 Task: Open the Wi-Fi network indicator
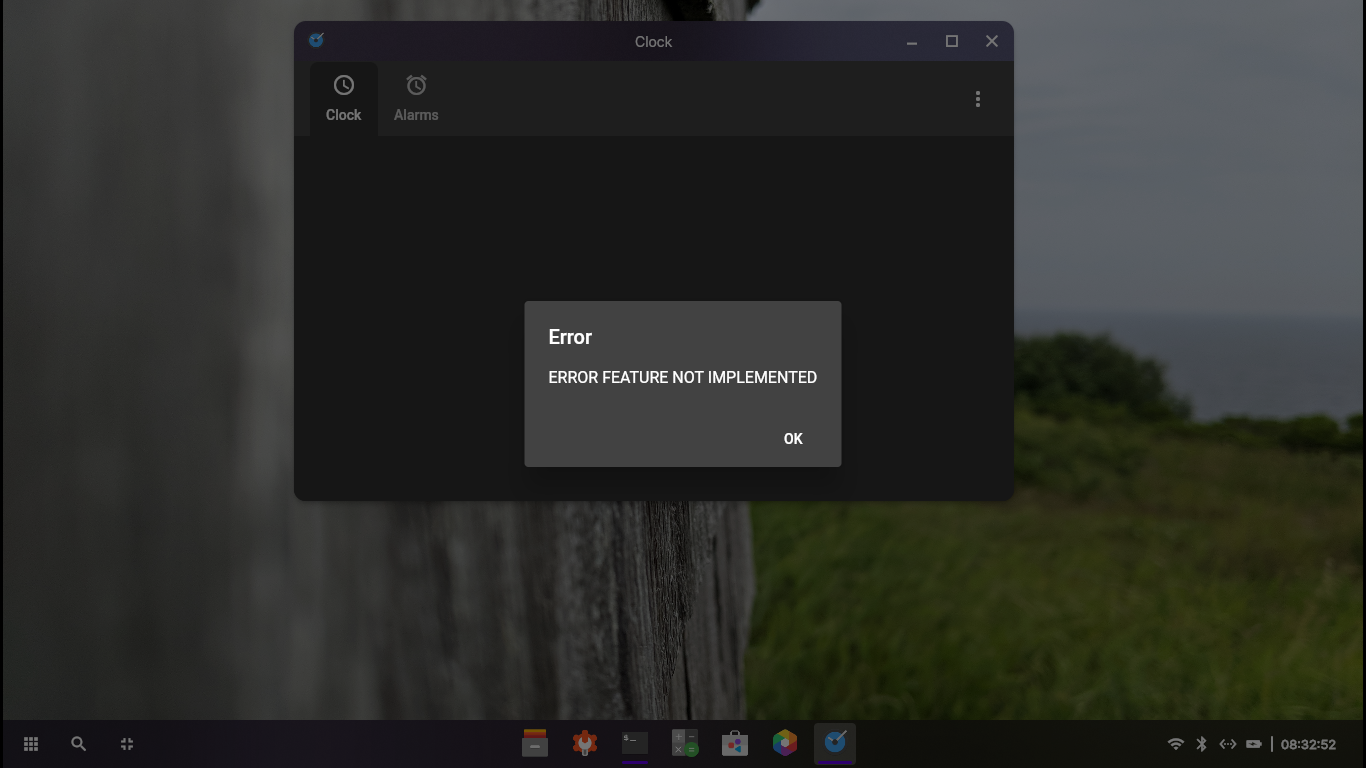(1176, 744)
